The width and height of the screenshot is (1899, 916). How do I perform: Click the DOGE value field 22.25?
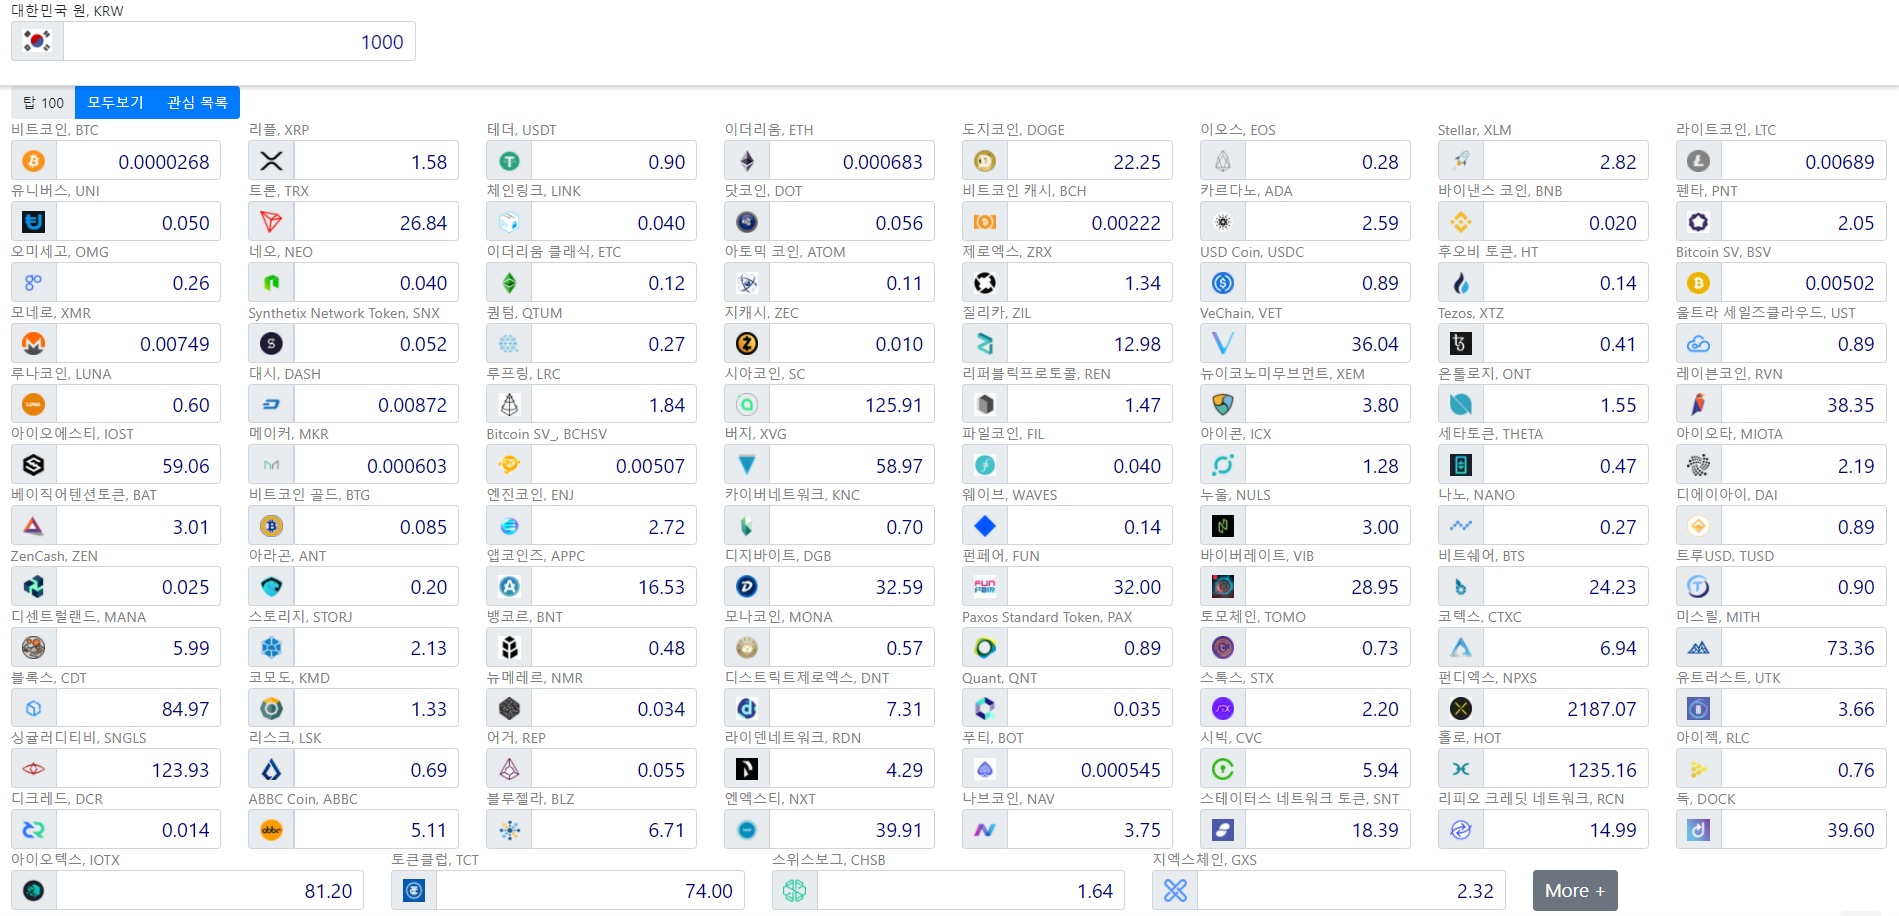tap(1090, 162)
